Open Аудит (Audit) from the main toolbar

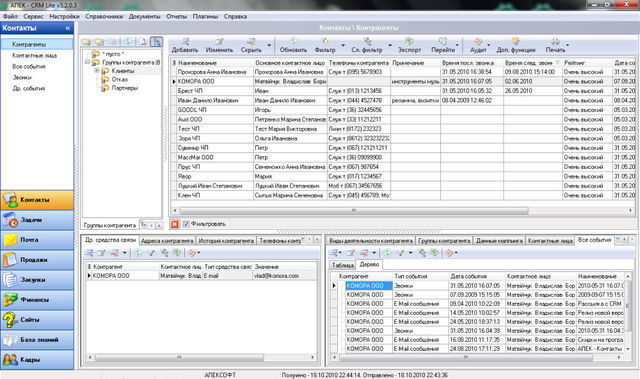(478, 42)
